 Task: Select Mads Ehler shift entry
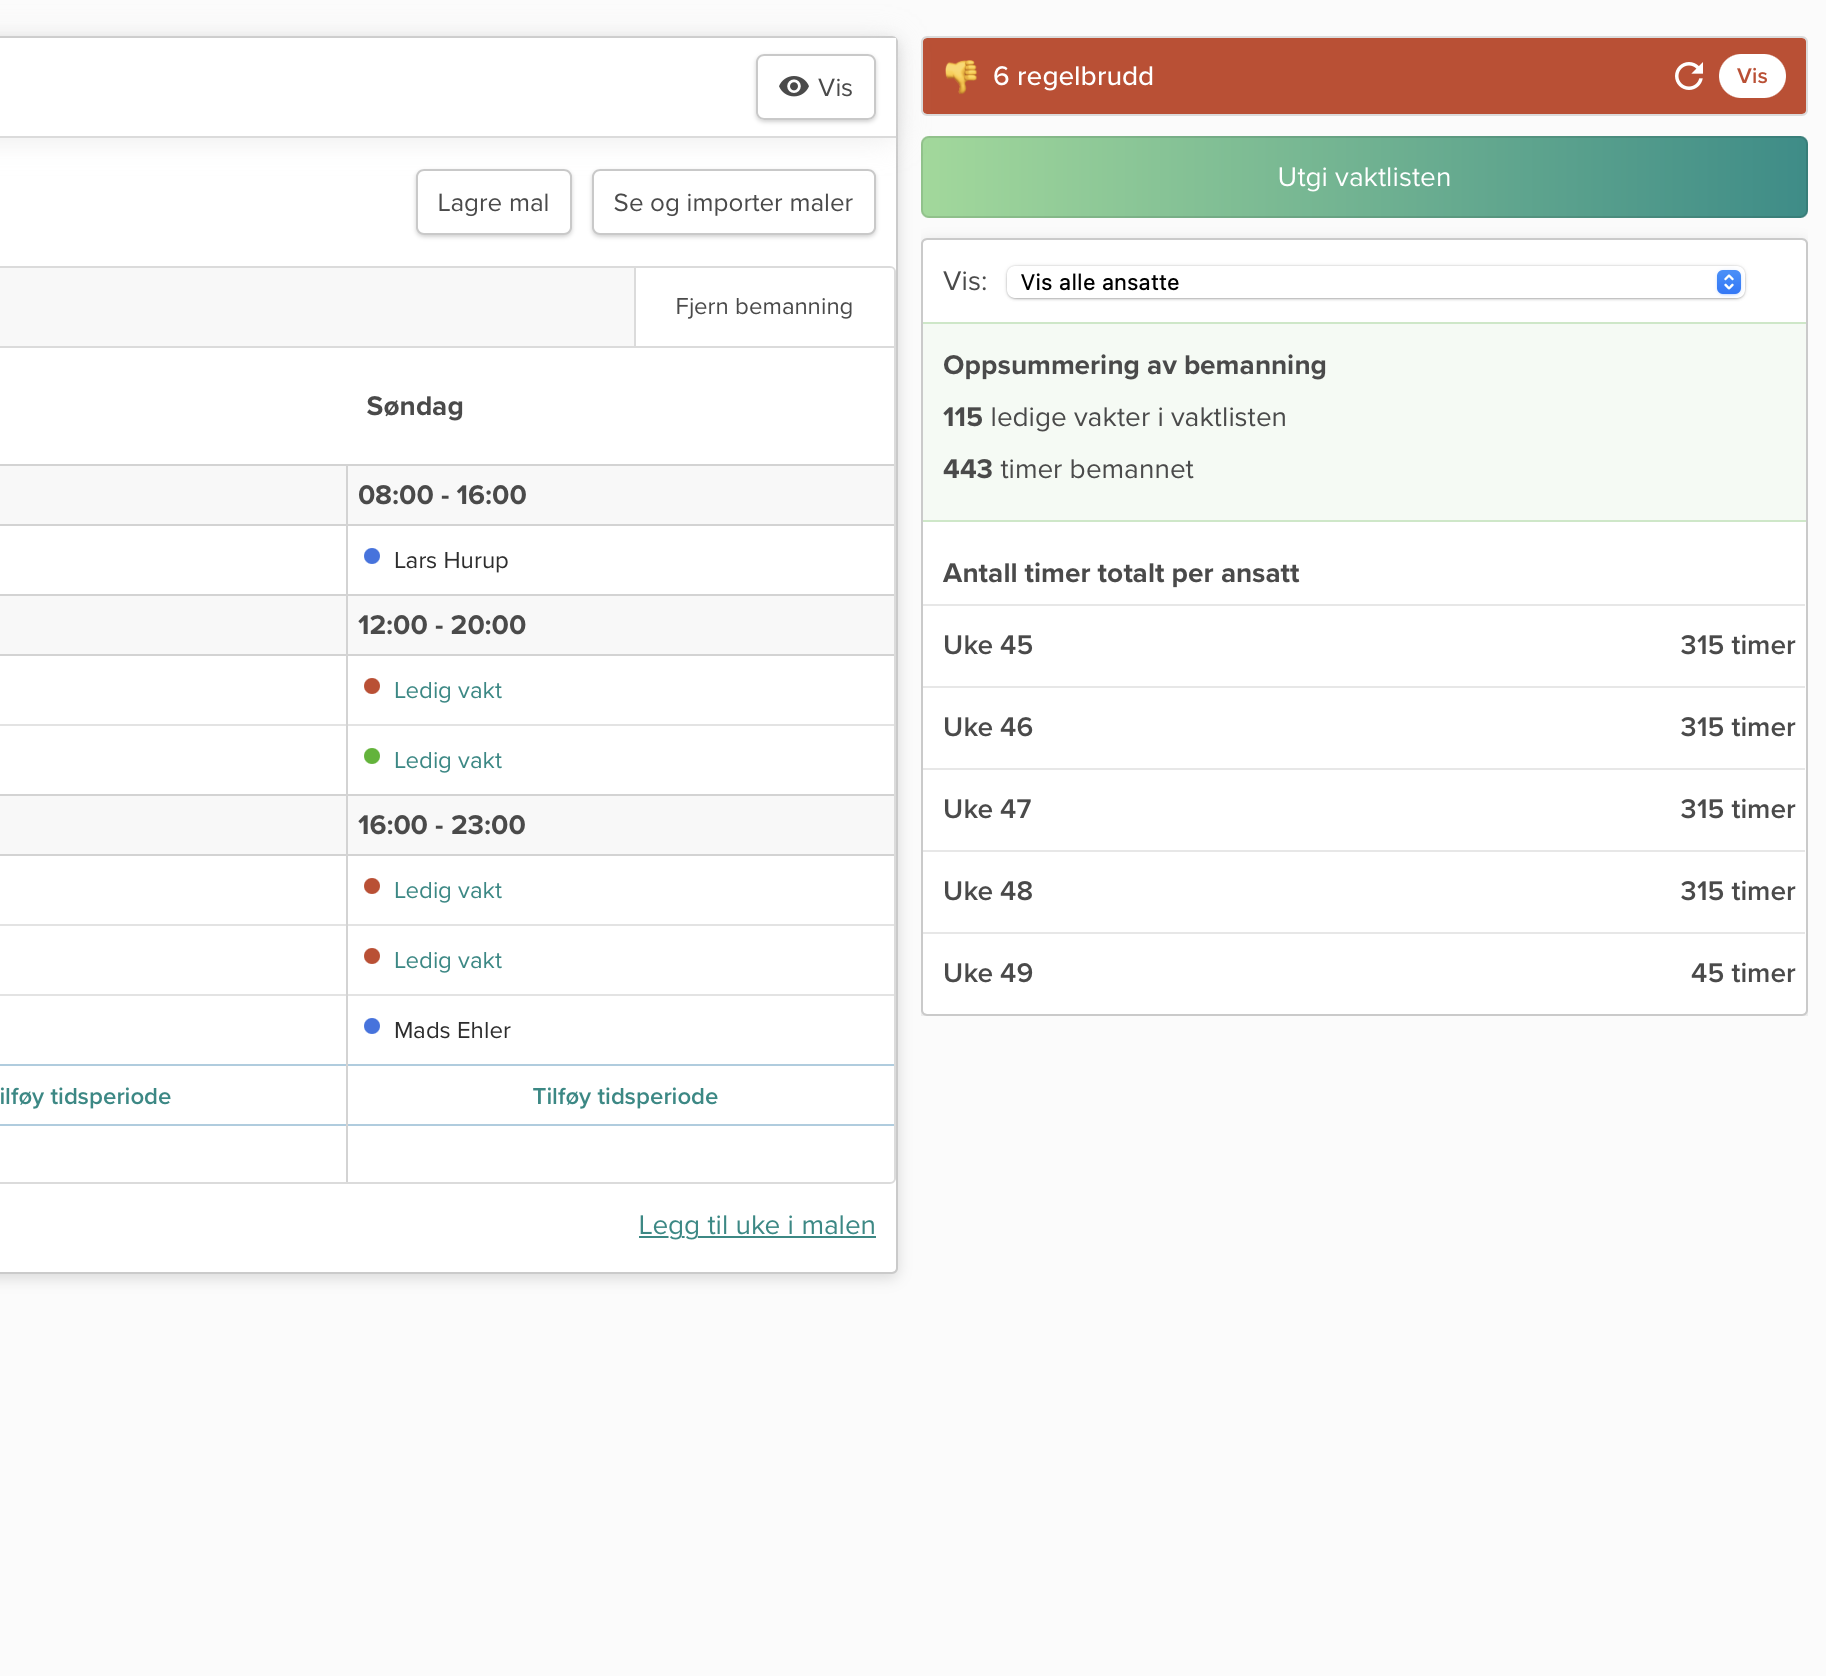[452, 1030]
